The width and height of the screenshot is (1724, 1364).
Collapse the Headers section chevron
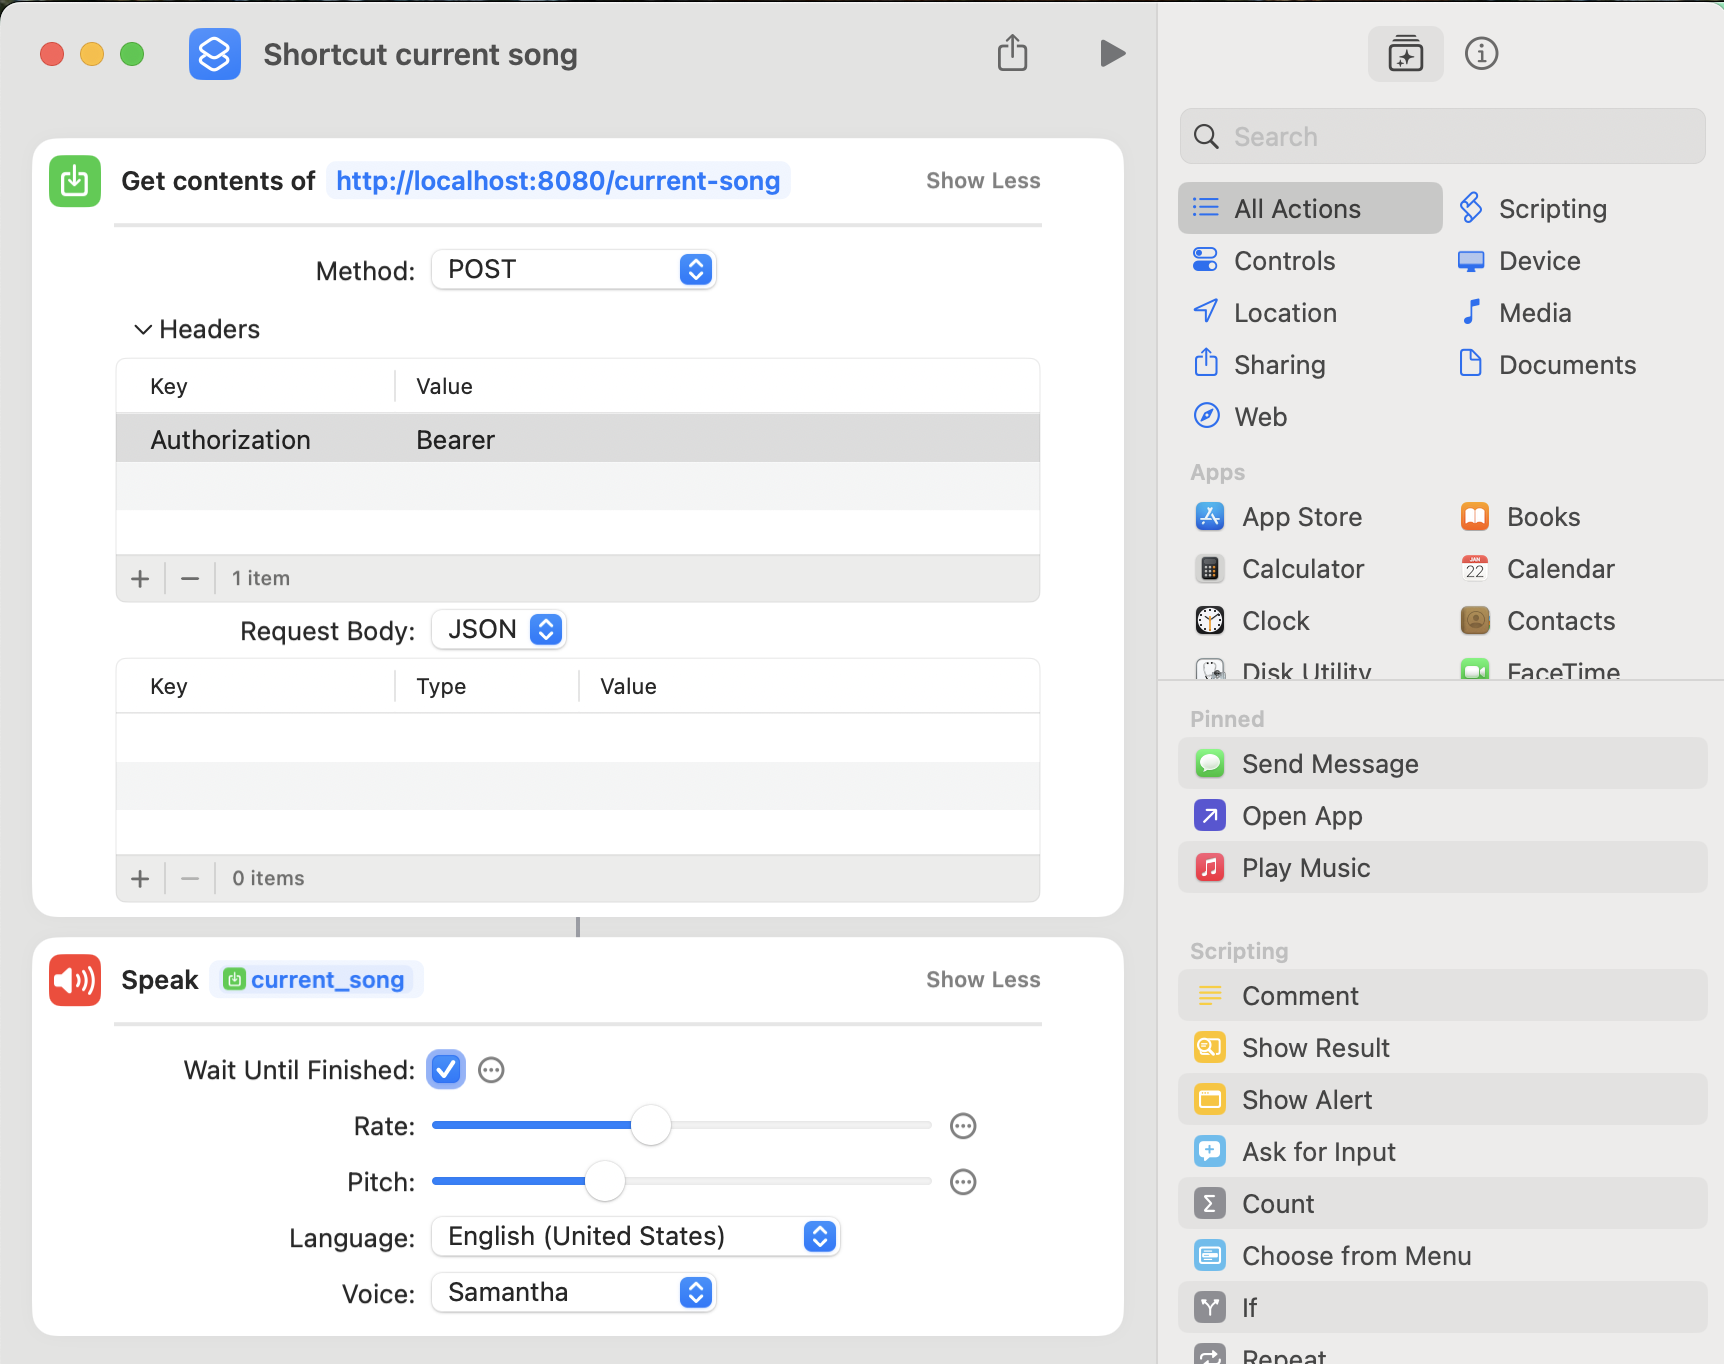point(143,329)
